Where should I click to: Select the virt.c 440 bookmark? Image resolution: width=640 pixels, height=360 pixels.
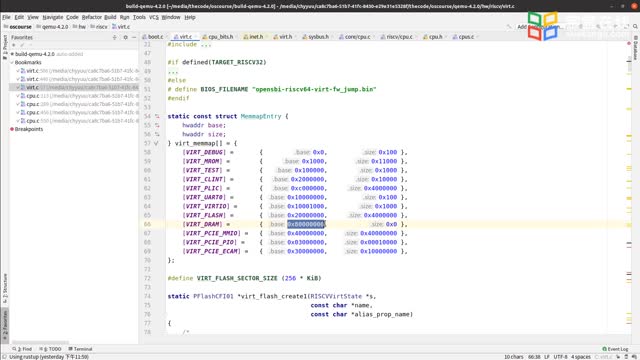click(78, 79)
